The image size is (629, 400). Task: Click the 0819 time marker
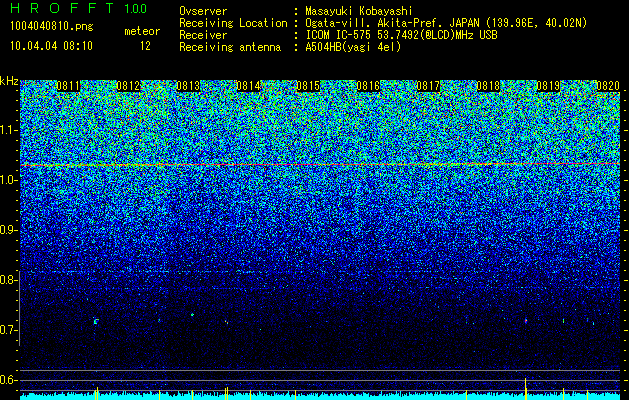548,86
